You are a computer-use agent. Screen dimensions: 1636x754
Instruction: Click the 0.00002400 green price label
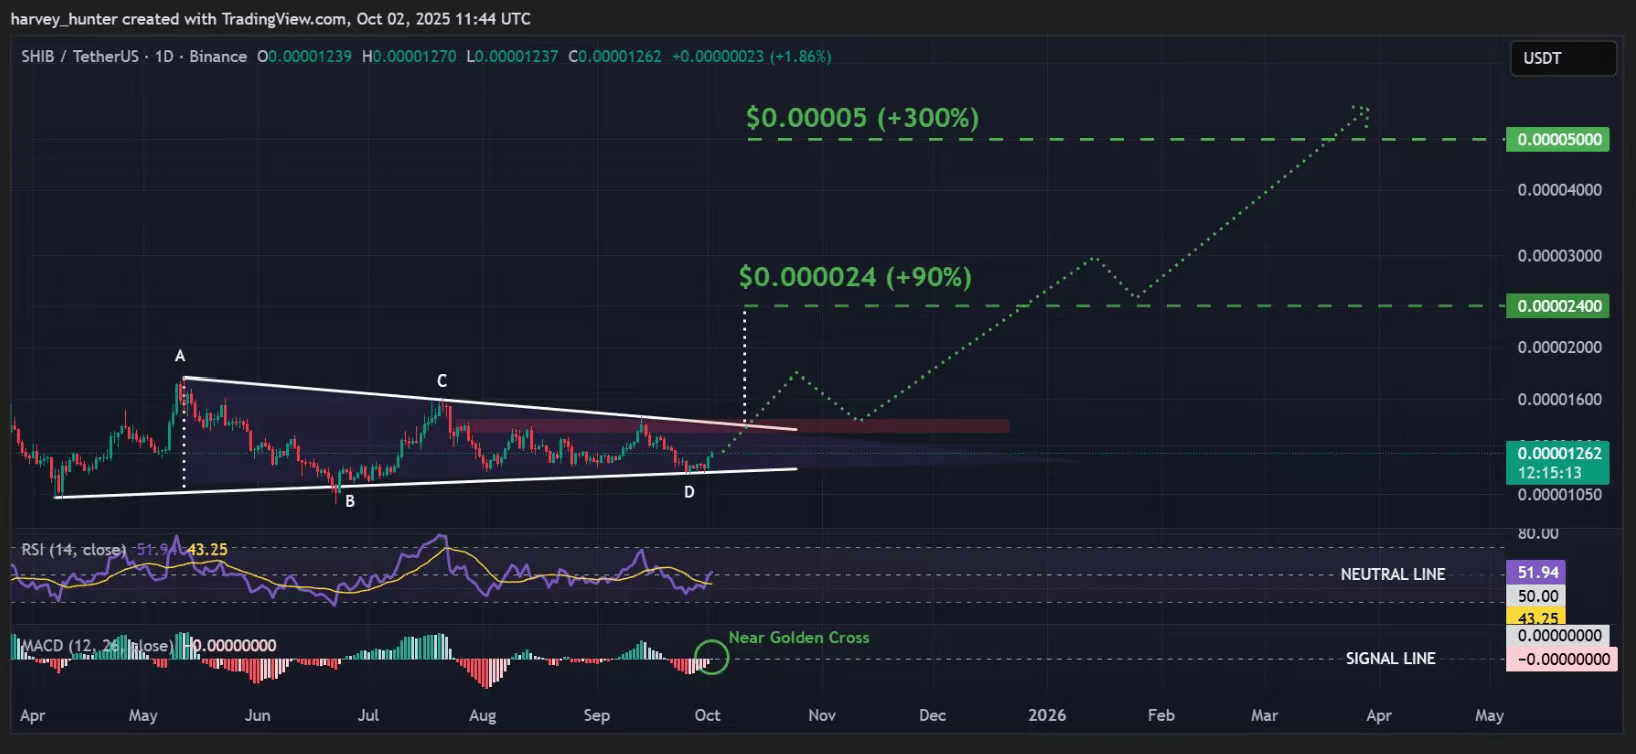pyautogui.click(x=1558, y=306)
